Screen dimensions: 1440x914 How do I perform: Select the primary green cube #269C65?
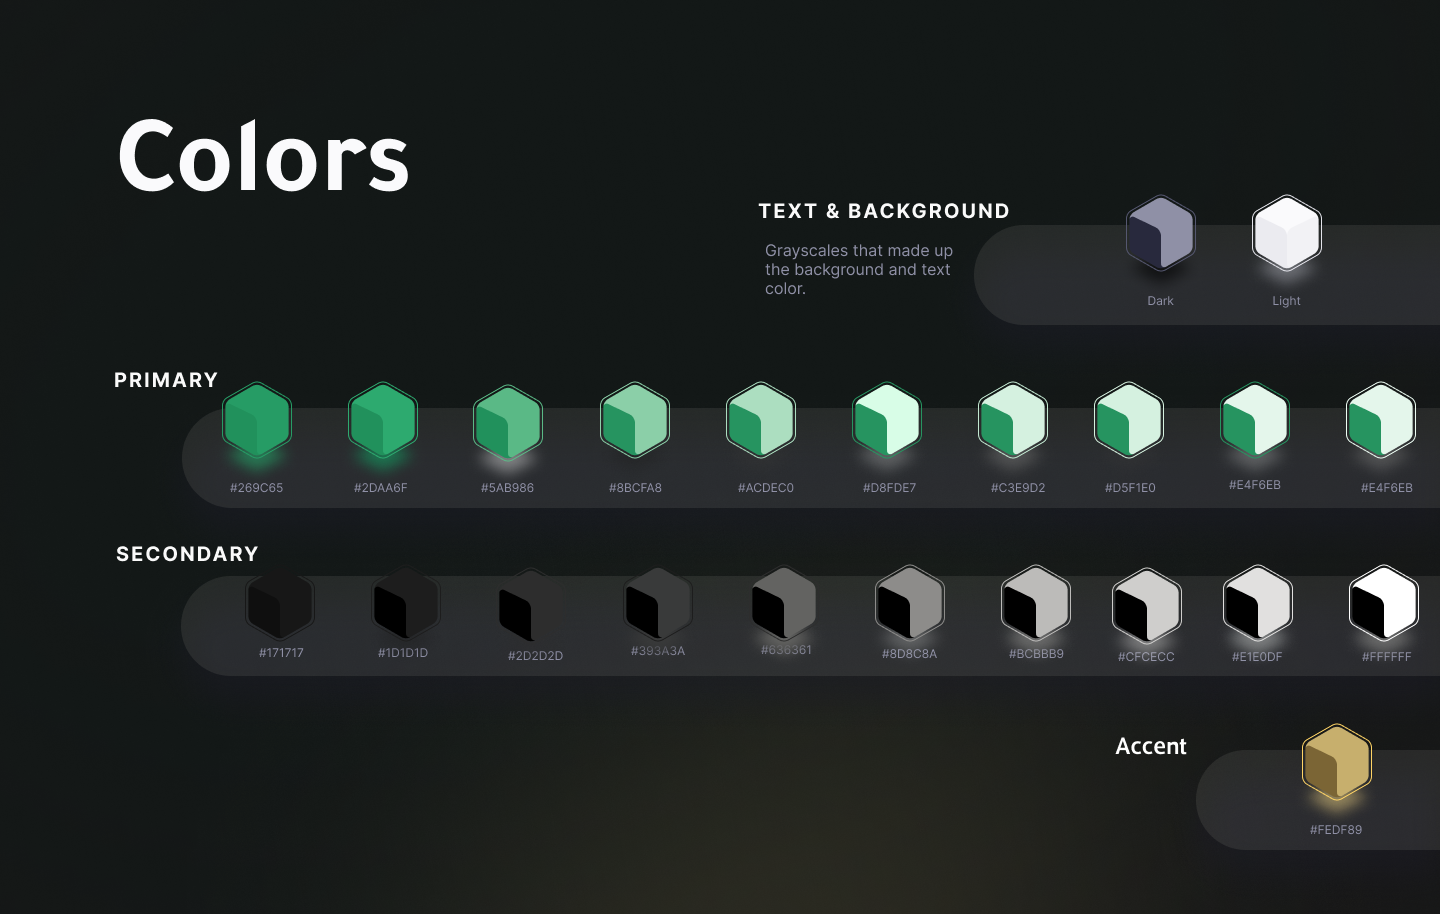pos(257,420)
